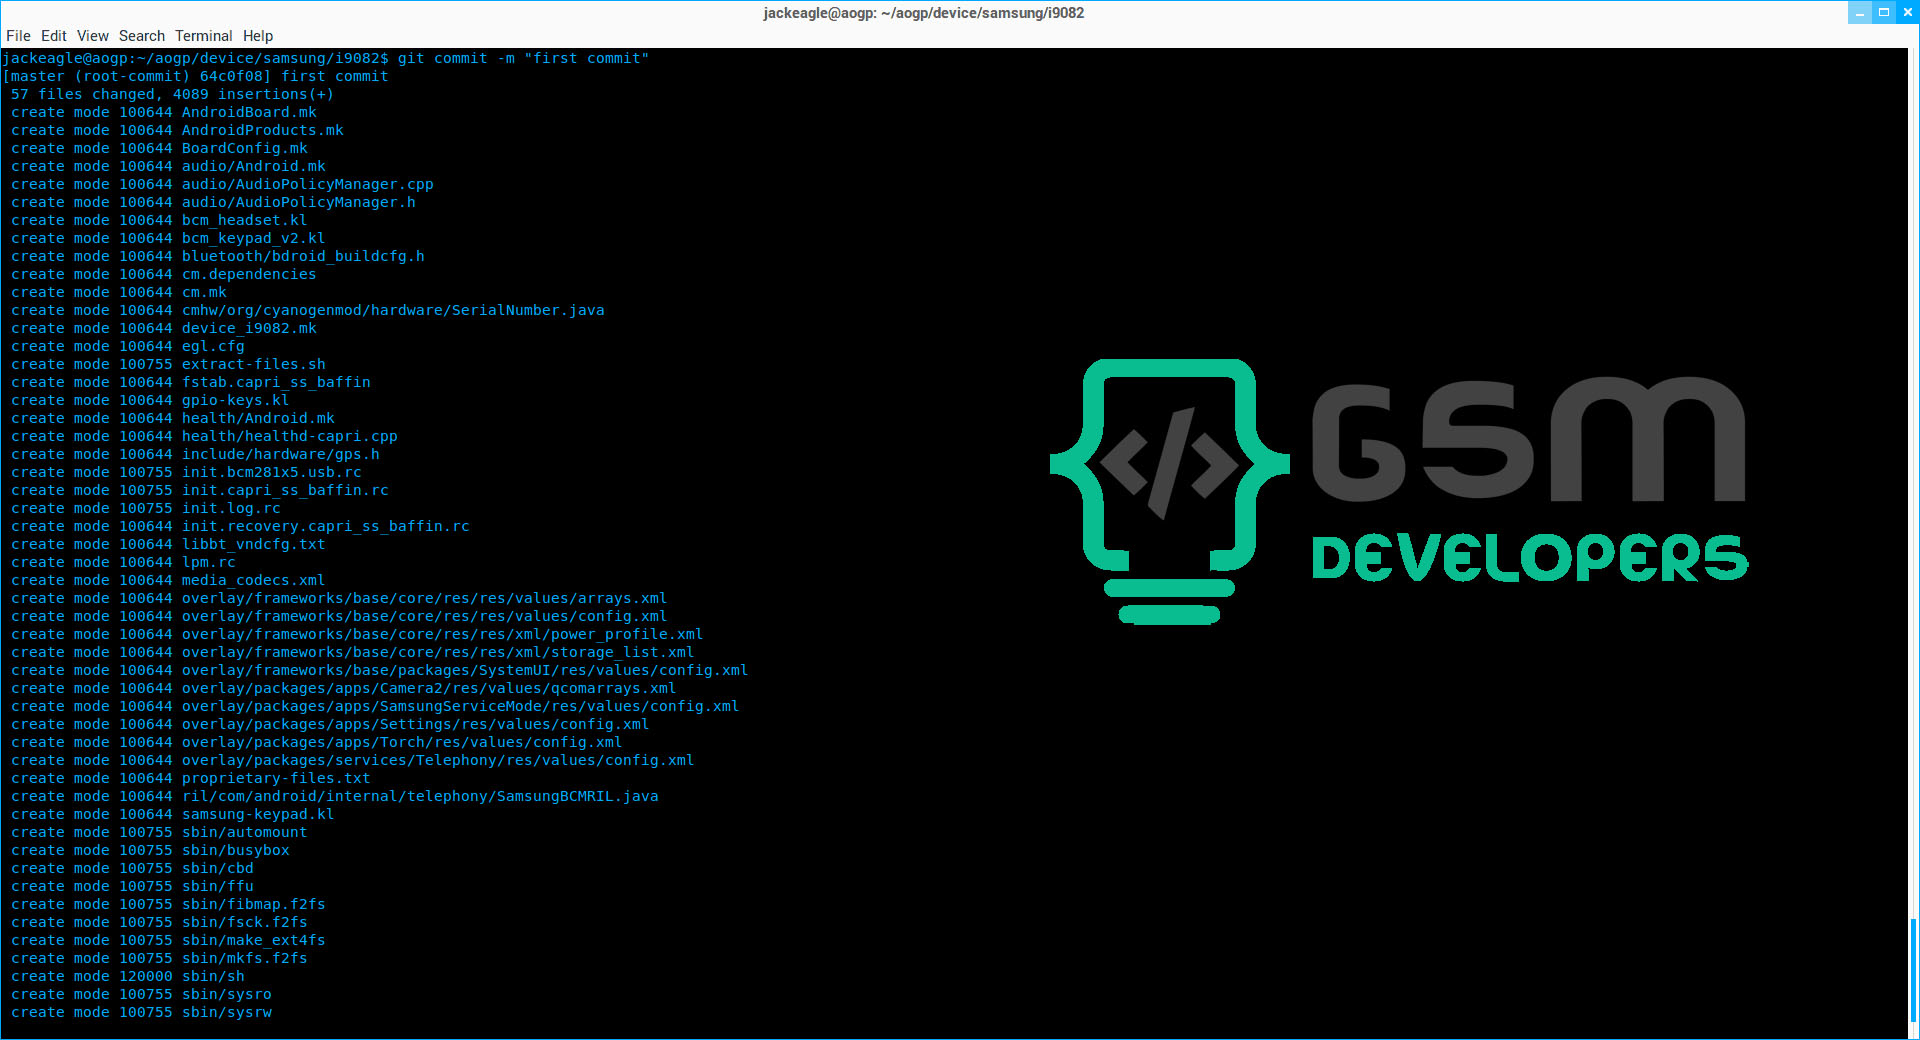Click the Telephony config.xml overlay line

point(353,760)
